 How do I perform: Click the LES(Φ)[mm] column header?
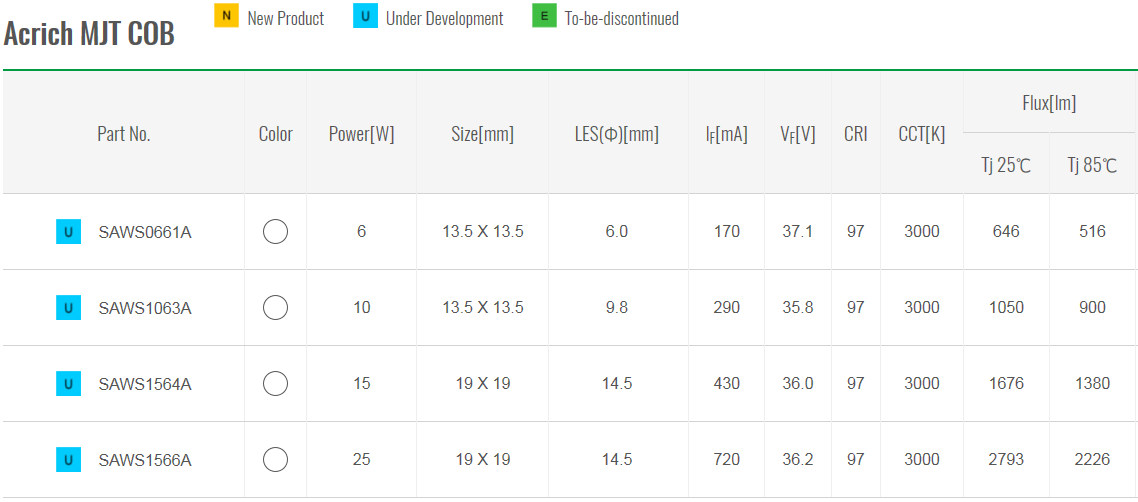(x=617, y=134)
